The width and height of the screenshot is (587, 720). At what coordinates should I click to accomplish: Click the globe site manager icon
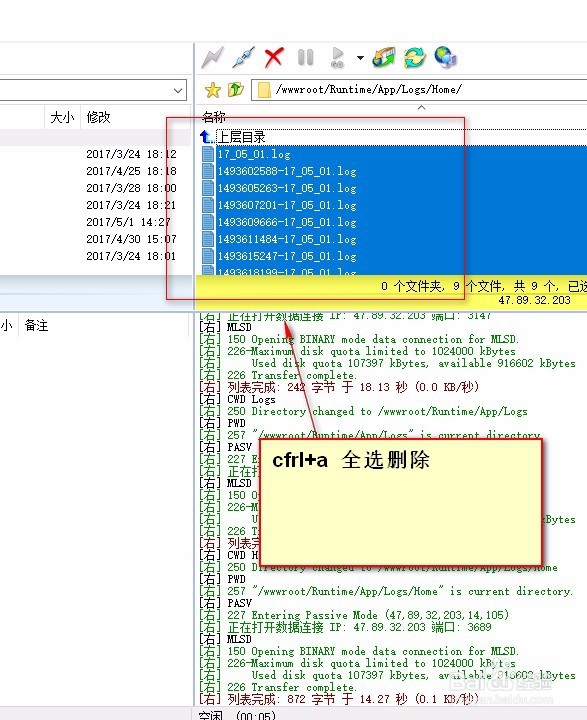[x=445, y=57]
